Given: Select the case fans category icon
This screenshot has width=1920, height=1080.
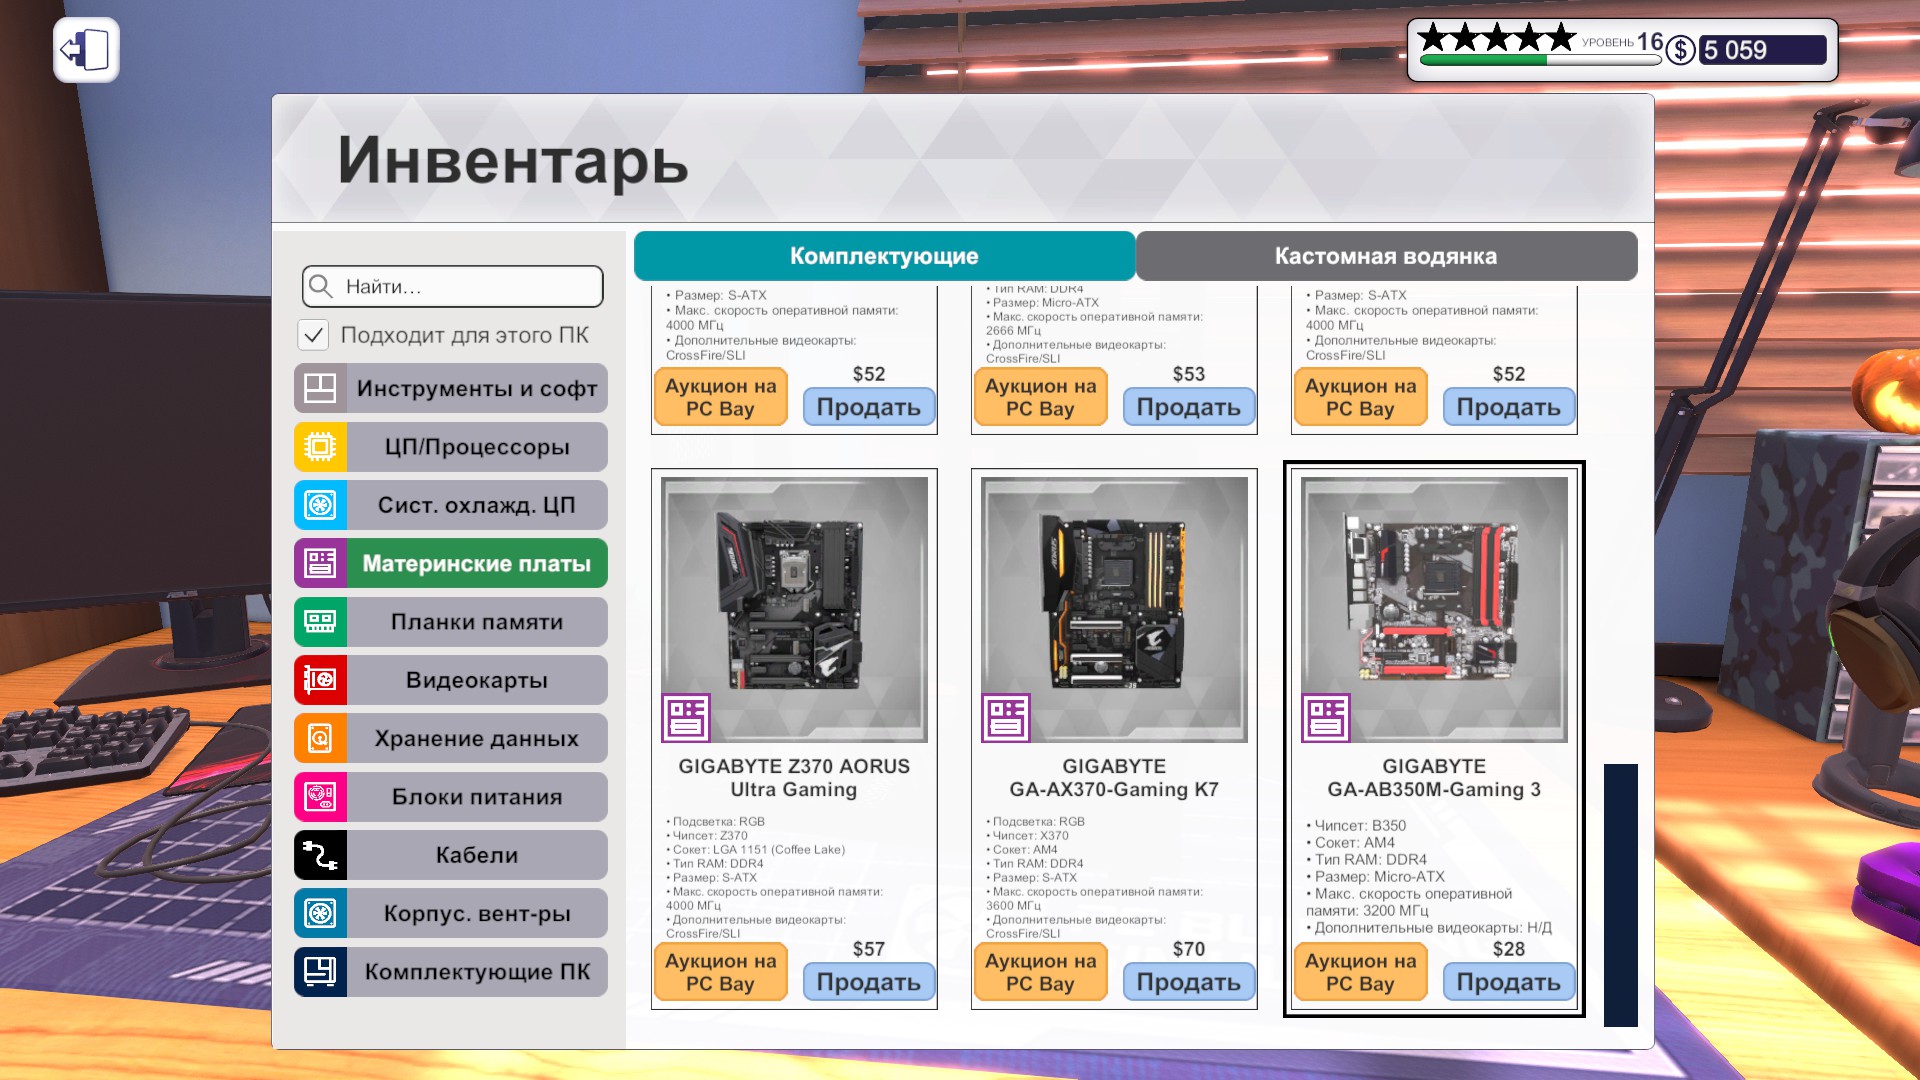Looking at the screenshot, I should (x=320, y=913).
